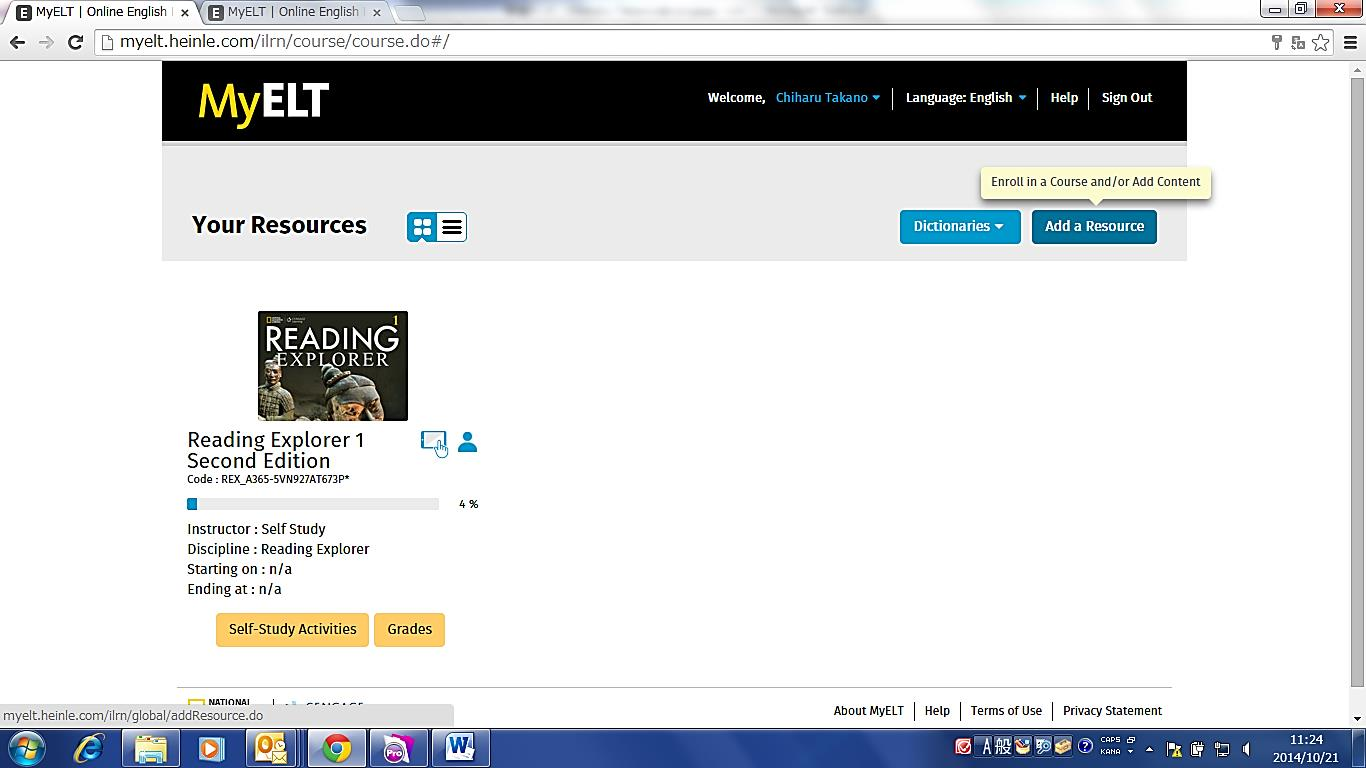Screen dimensions: 1366x768
Task: Click the translate page icon
Action: click(x=1298, y=42)
